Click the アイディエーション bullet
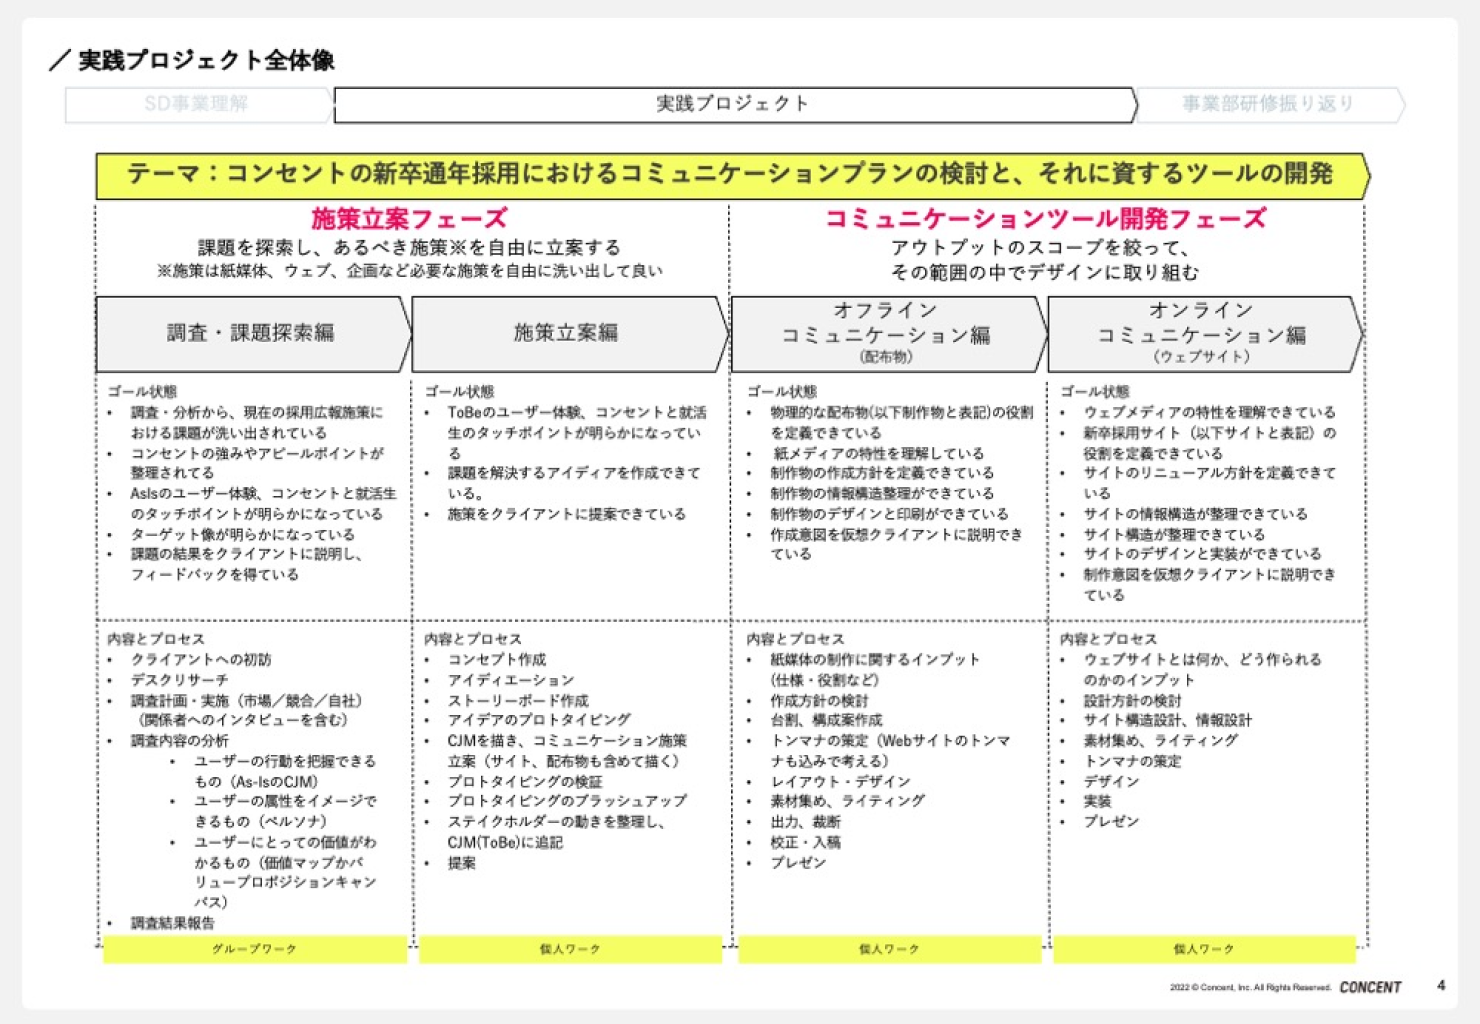Image resolution: width=1480 pixels, height=1024 pixels. (511, 680)
